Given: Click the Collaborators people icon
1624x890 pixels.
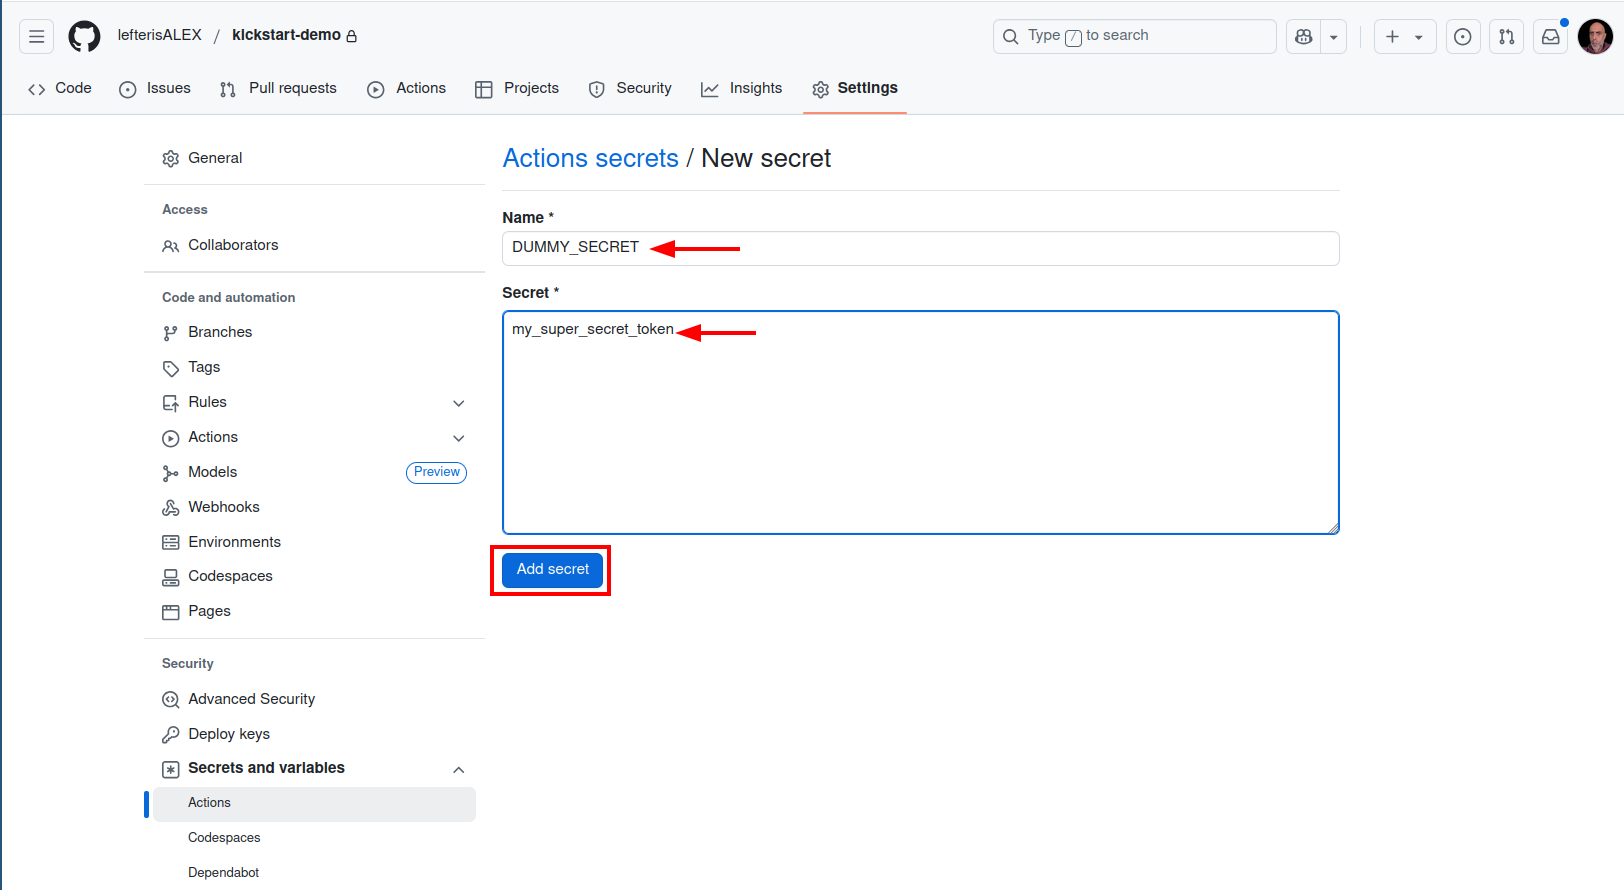Looking at the screenshot, I should [x=170, y=246].
